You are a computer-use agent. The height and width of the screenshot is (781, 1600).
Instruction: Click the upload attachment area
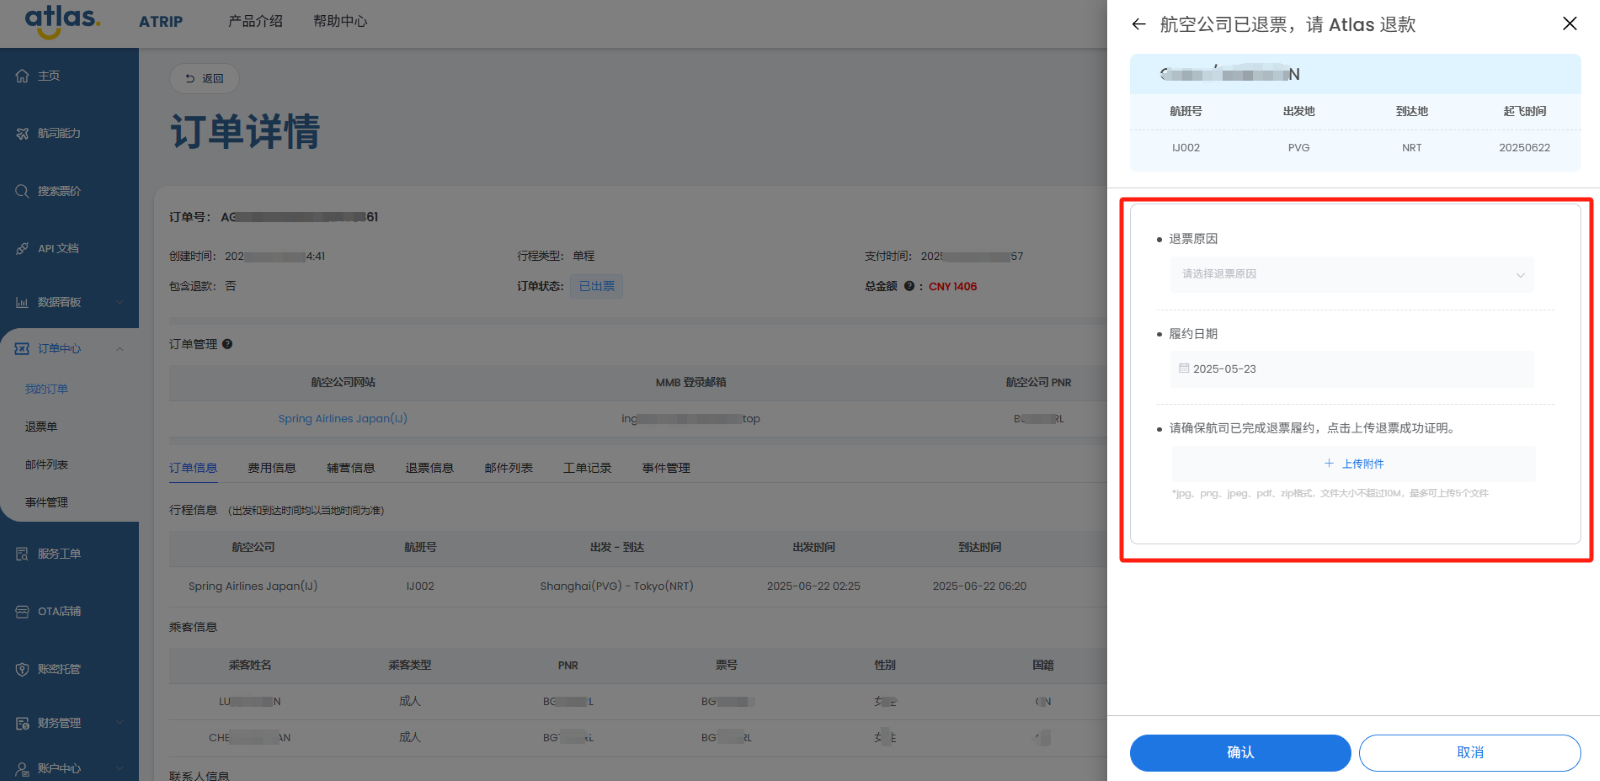point(1353,464)
